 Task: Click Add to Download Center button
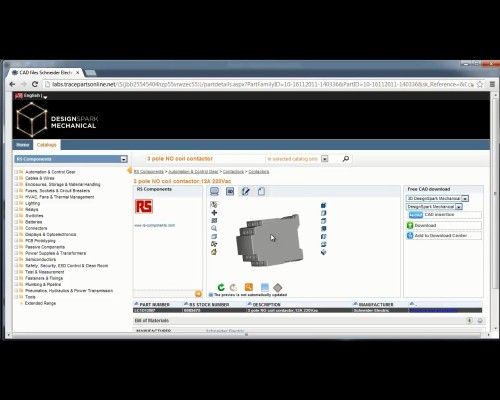click(444, 236)
